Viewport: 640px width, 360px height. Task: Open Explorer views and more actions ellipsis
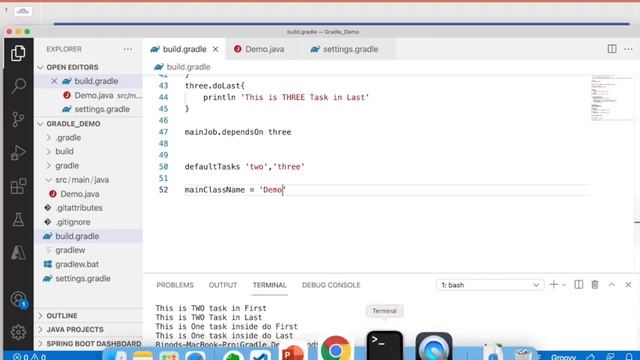[x=128, y=49]
